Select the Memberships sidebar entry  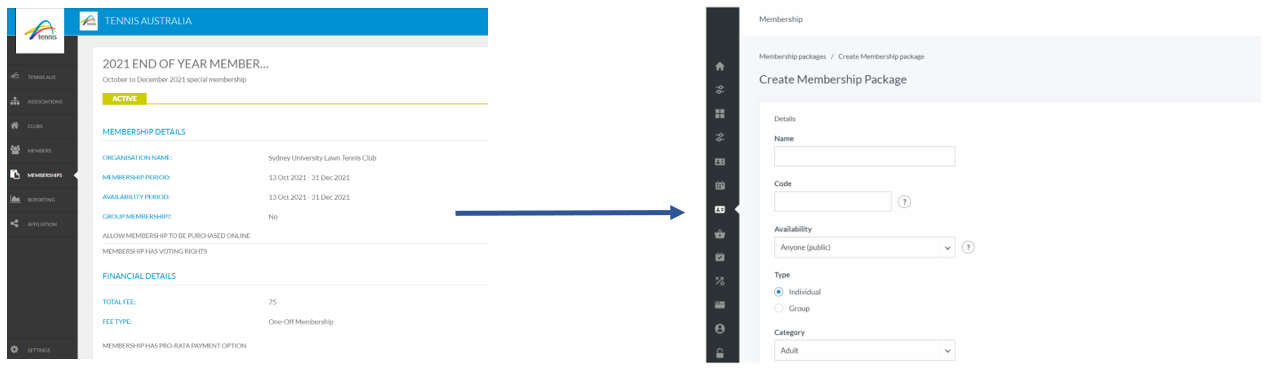pyautogui.click(x=41, y=175)
